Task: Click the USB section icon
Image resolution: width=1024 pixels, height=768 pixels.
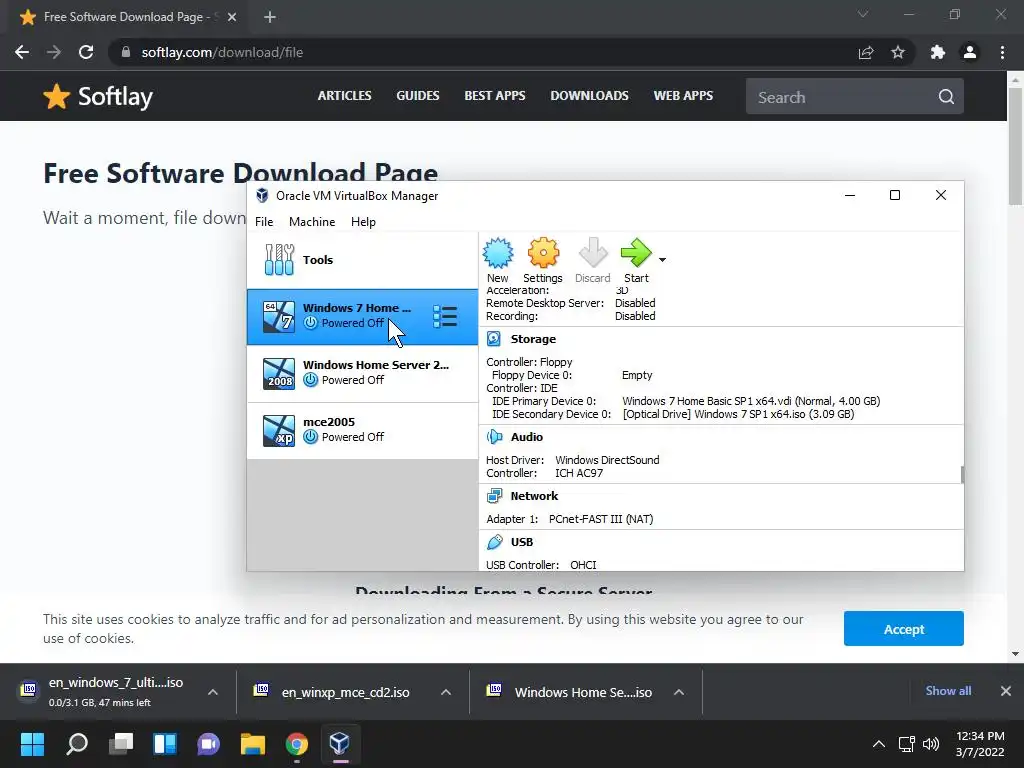Action: (494, 542)
